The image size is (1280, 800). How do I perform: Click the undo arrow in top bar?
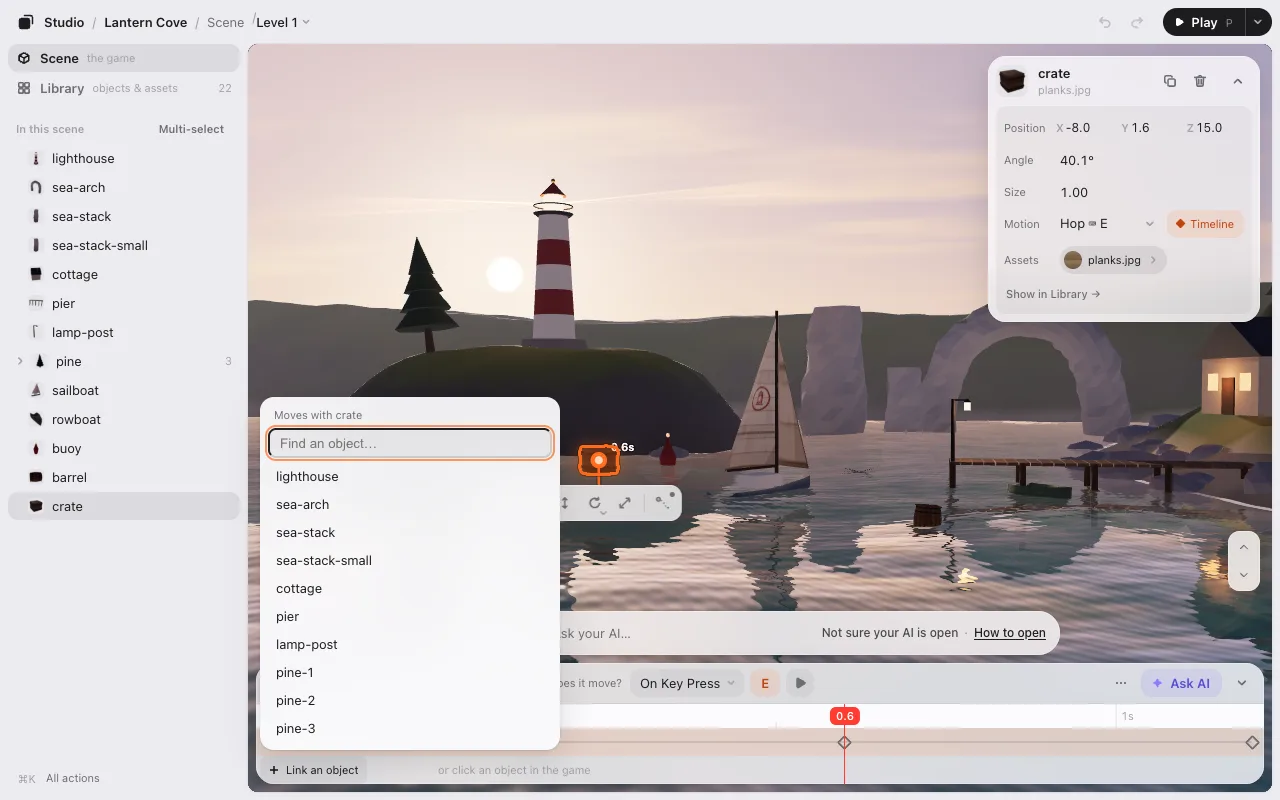point(1105,22)
